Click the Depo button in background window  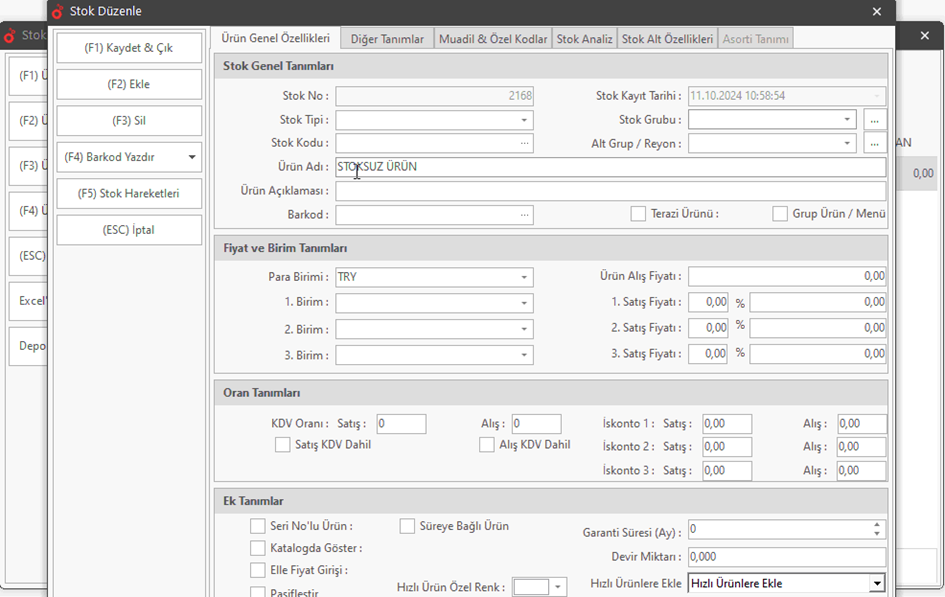pyautogui.click(x=28, y=346)
